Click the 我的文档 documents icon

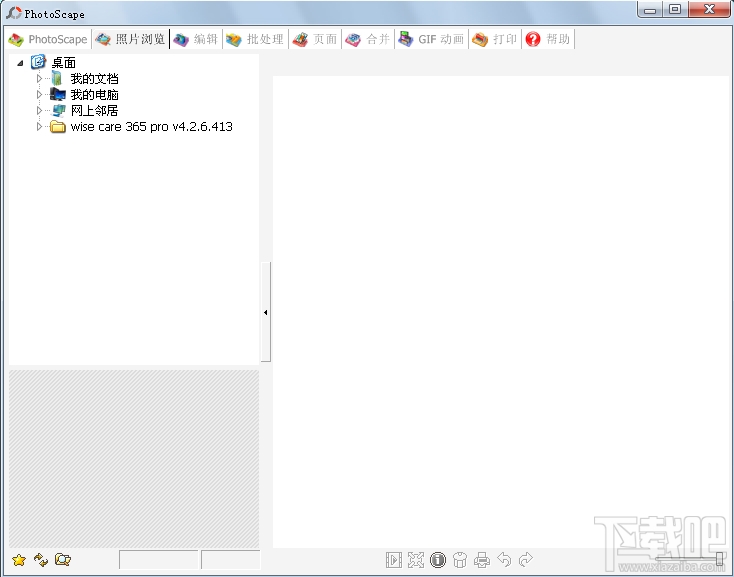point(57,79)
